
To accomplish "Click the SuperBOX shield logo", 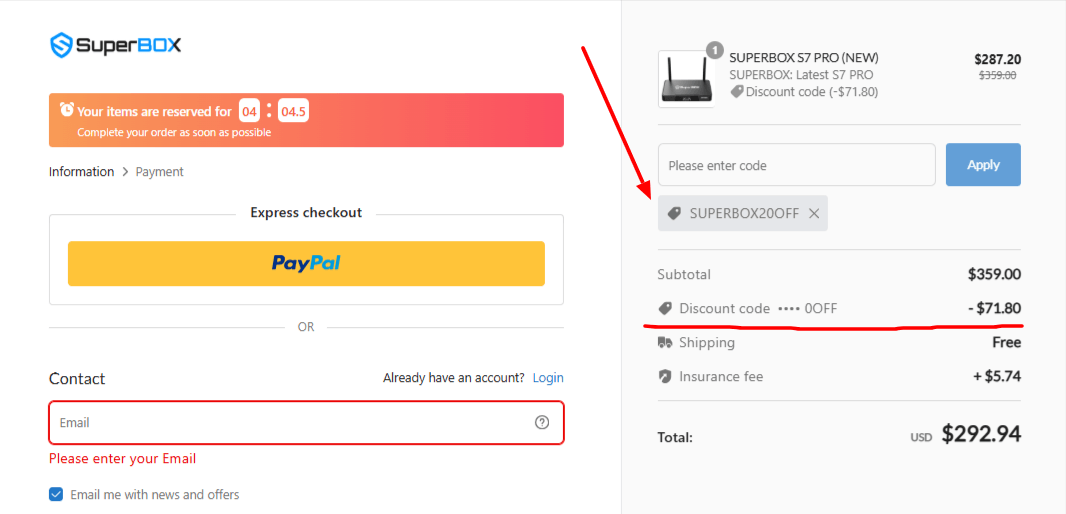I will click(62, 45).
